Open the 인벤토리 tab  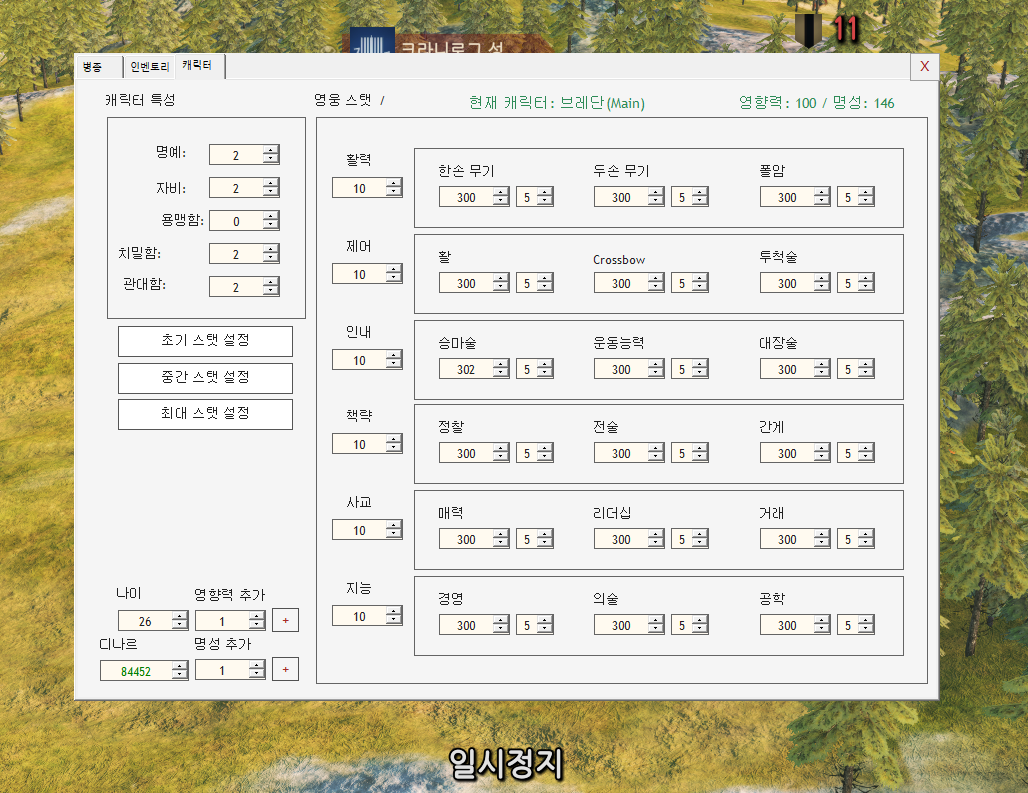pos(149,67)
